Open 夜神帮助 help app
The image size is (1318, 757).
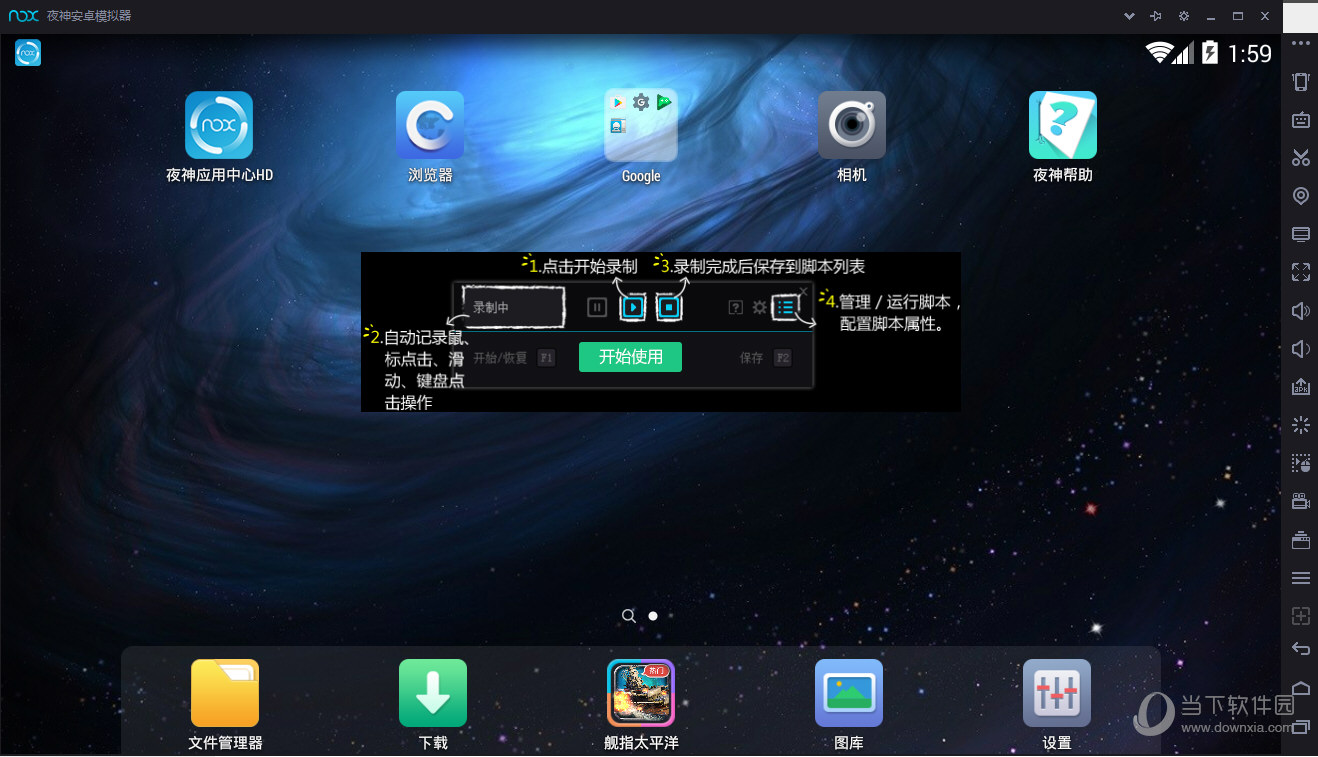click(1062, 125)
